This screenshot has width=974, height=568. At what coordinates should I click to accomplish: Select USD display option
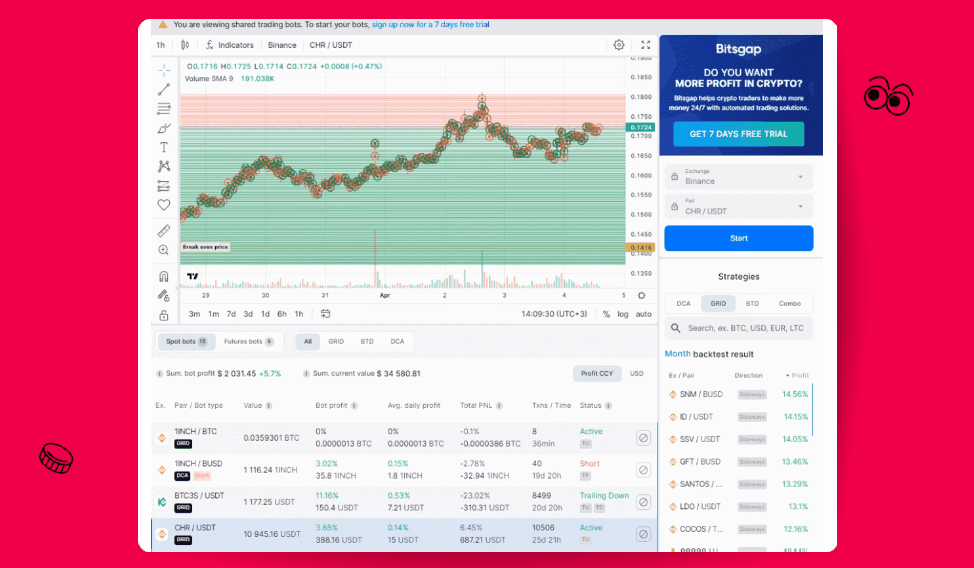(637, 373)
